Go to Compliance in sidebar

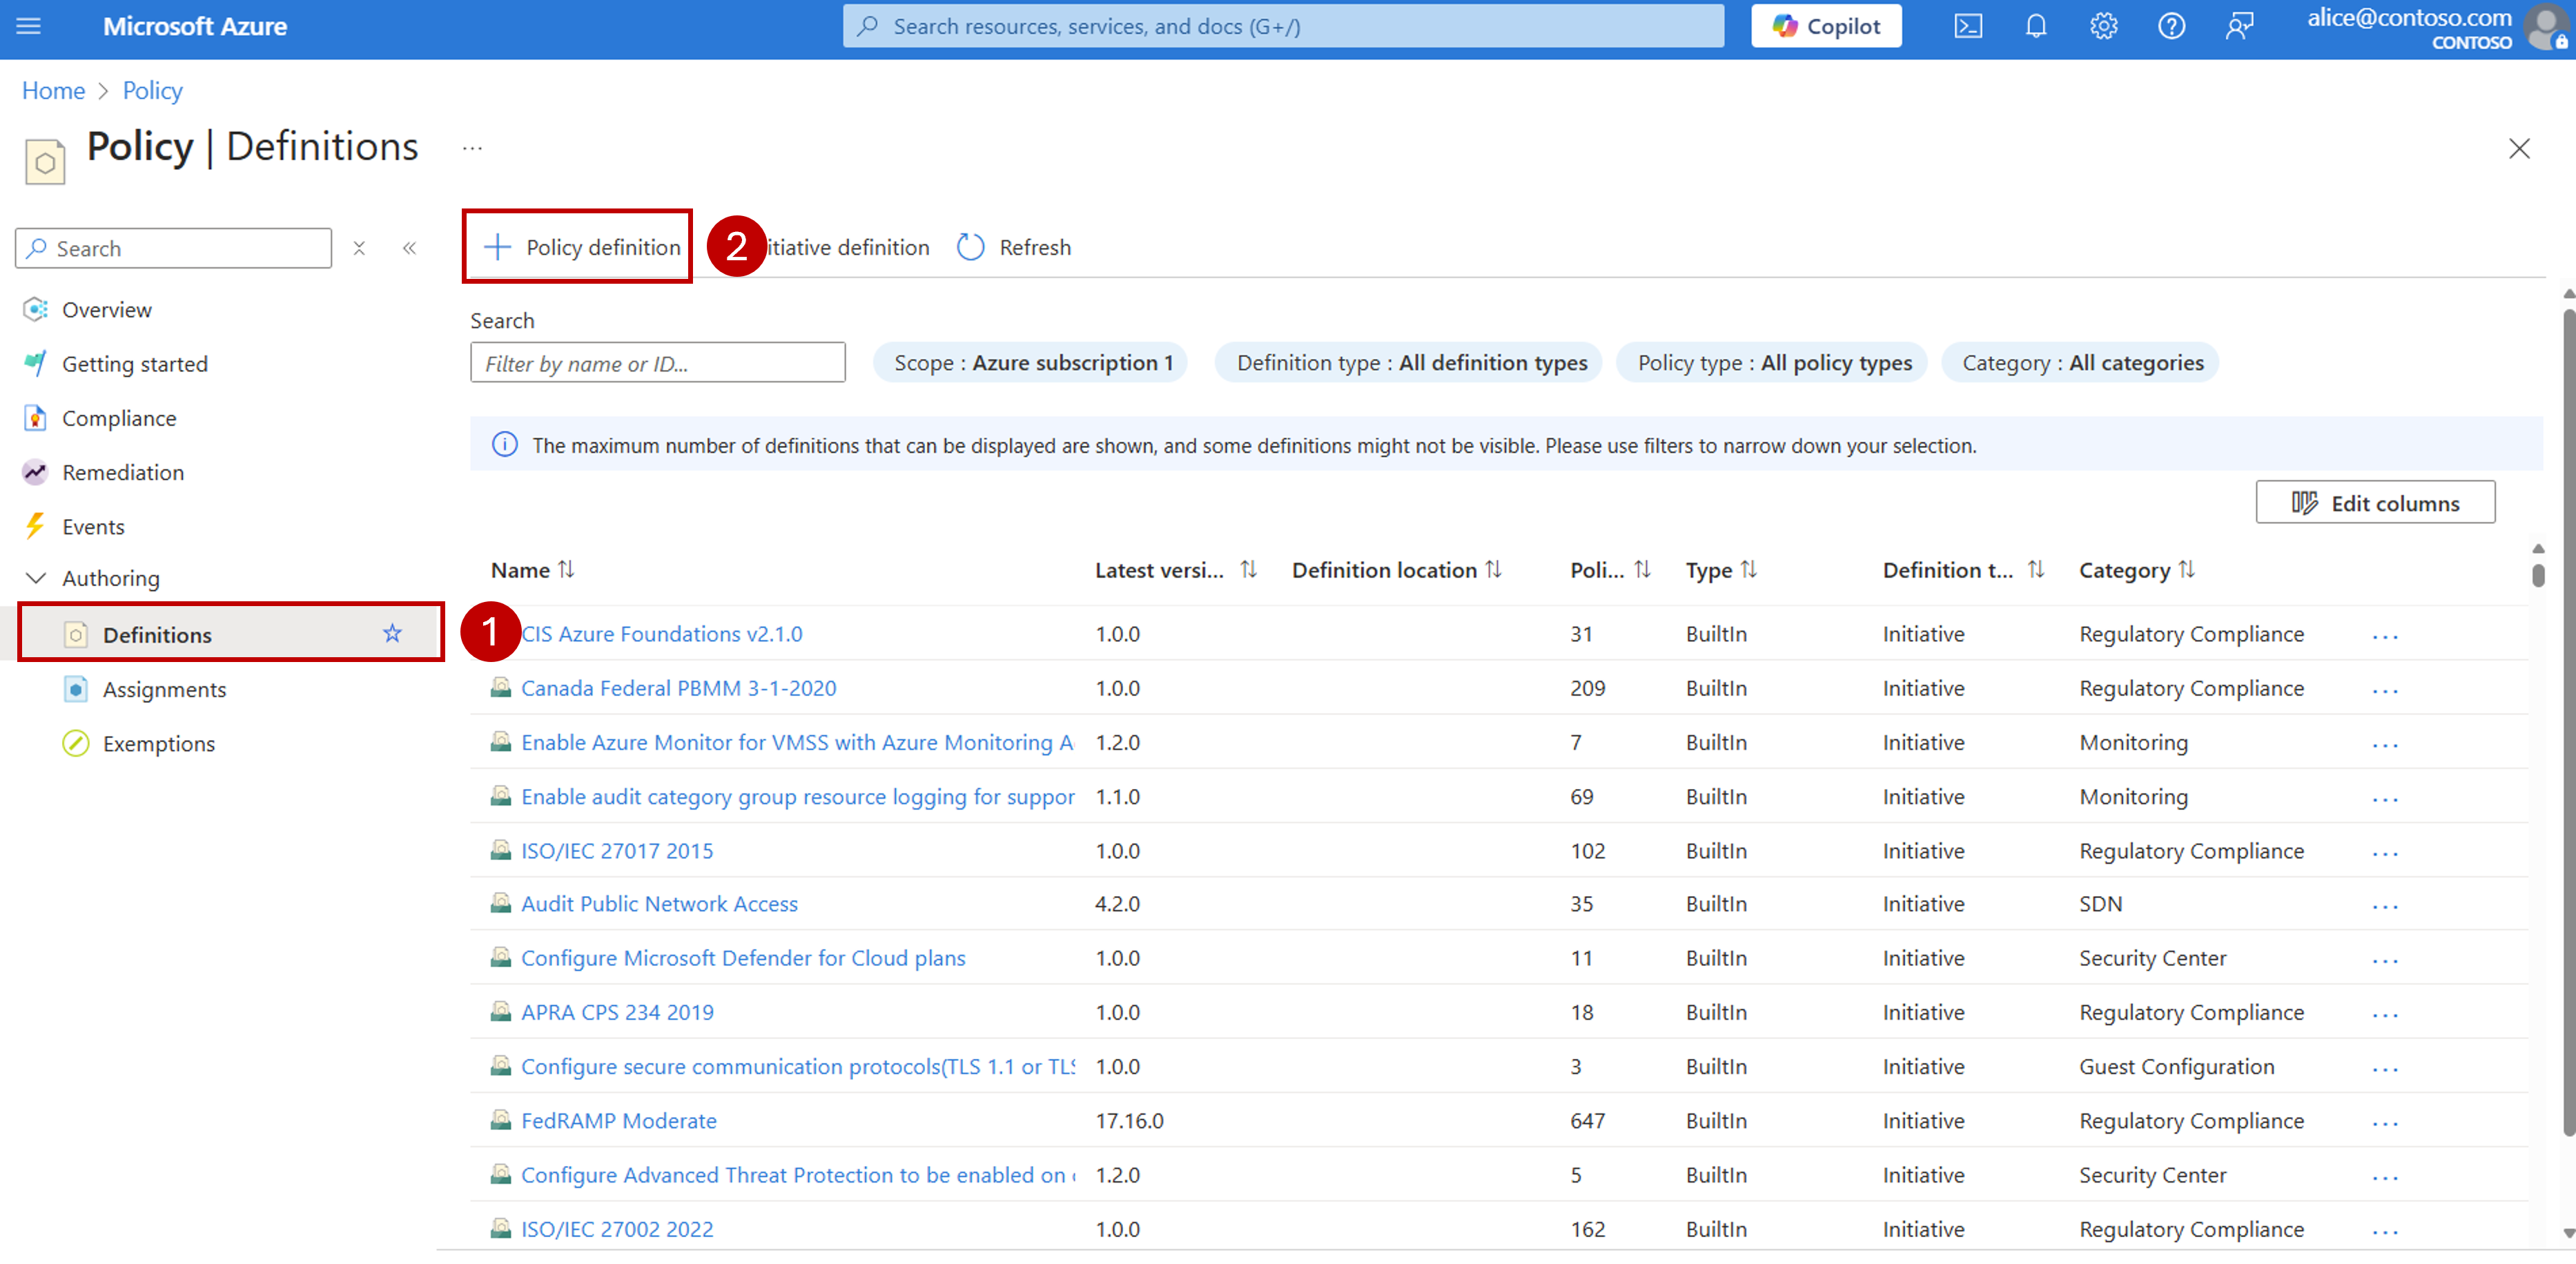[119, 418]
